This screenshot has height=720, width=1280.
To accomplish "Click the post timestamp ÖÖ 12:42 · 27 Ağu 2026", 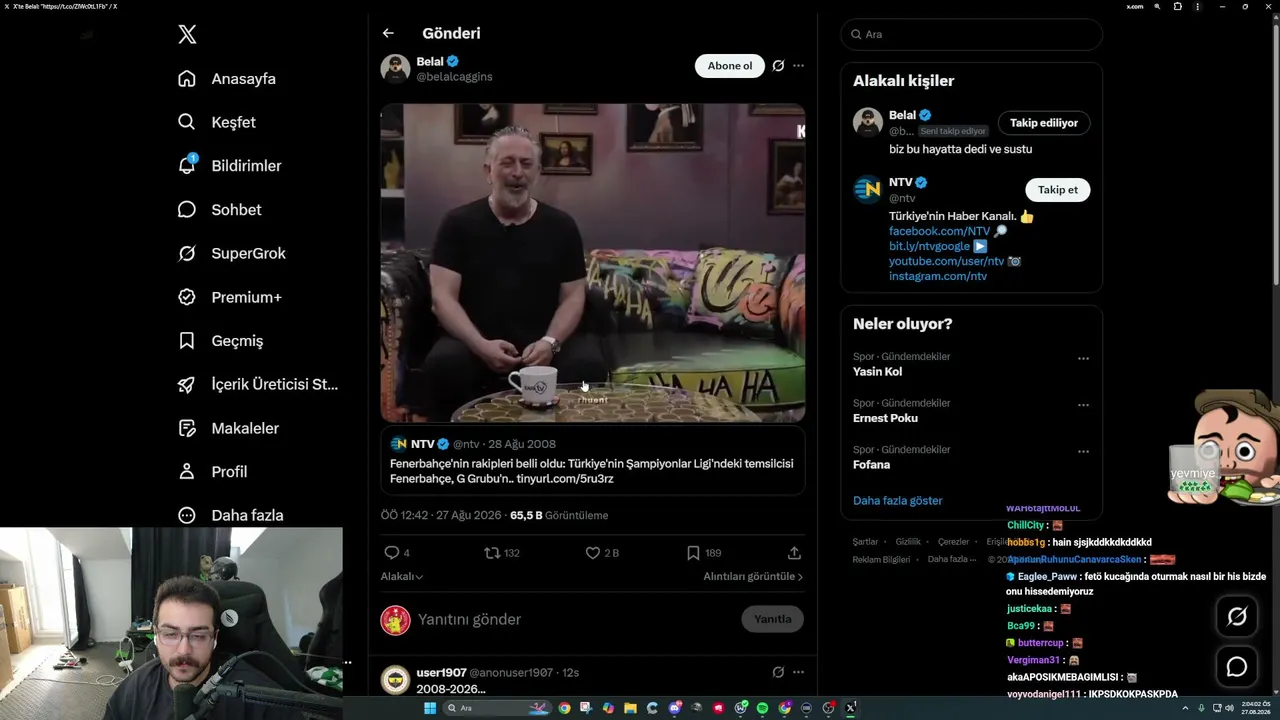I will [x=441, y=516].
